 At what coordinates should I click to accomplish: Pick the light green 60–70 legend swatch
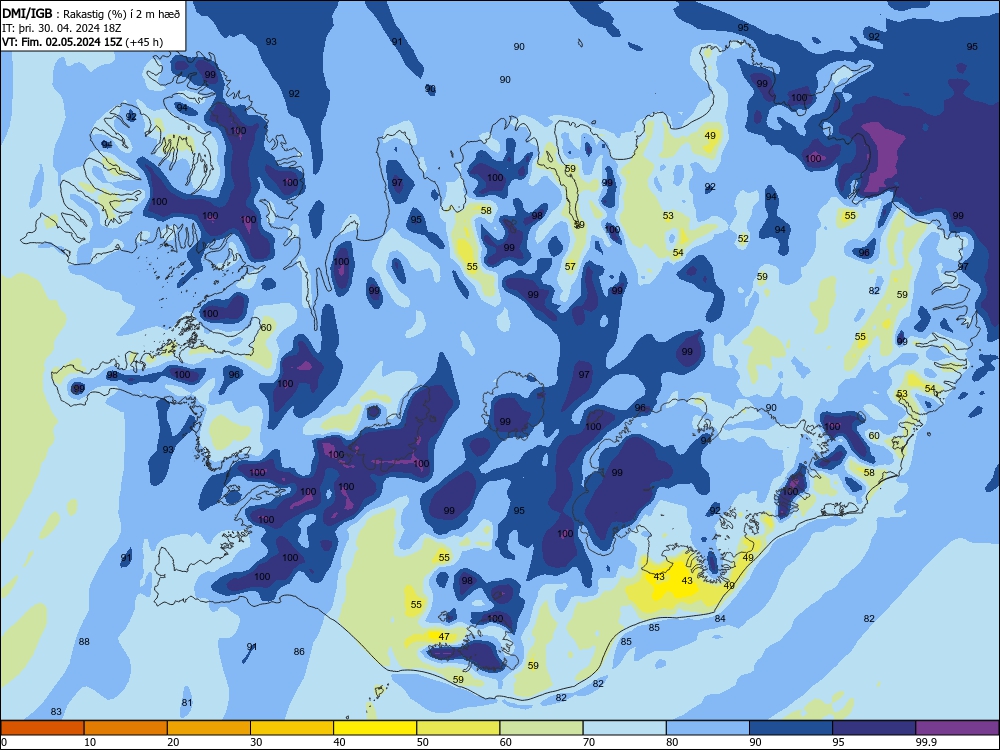541,728
